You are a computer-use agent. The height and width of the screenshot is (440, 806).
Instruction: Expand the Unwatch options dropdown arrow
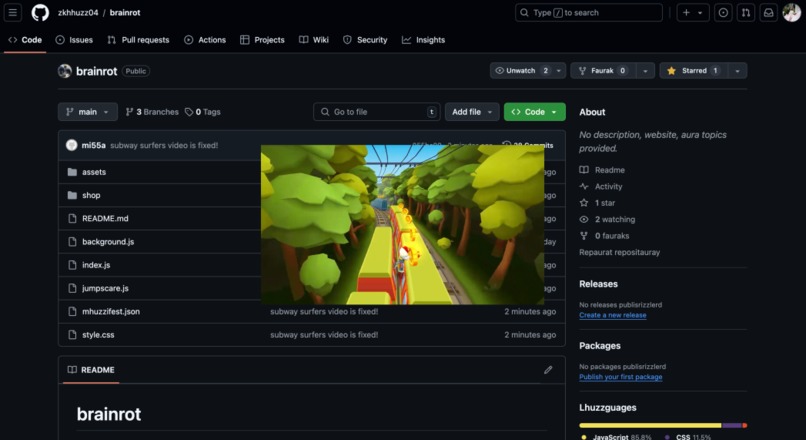[x=559, y=70]
